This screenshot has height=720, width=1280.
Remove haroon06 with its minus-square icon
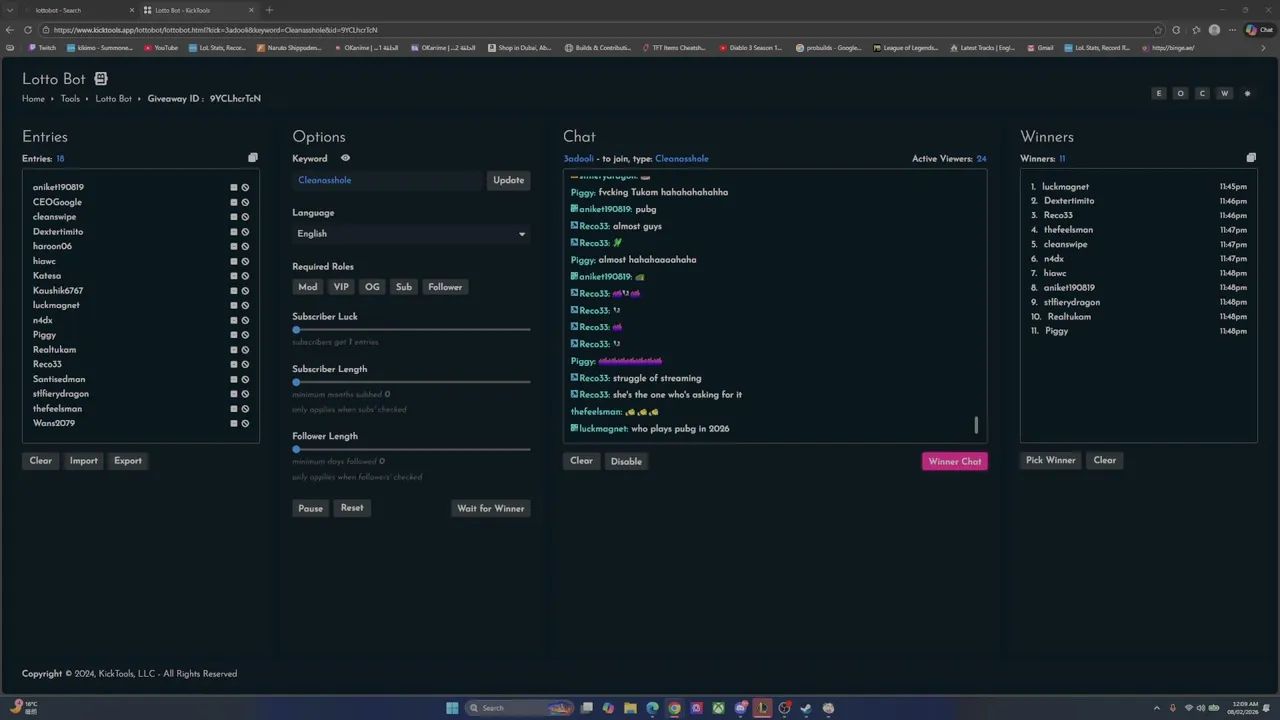(234, 246)
